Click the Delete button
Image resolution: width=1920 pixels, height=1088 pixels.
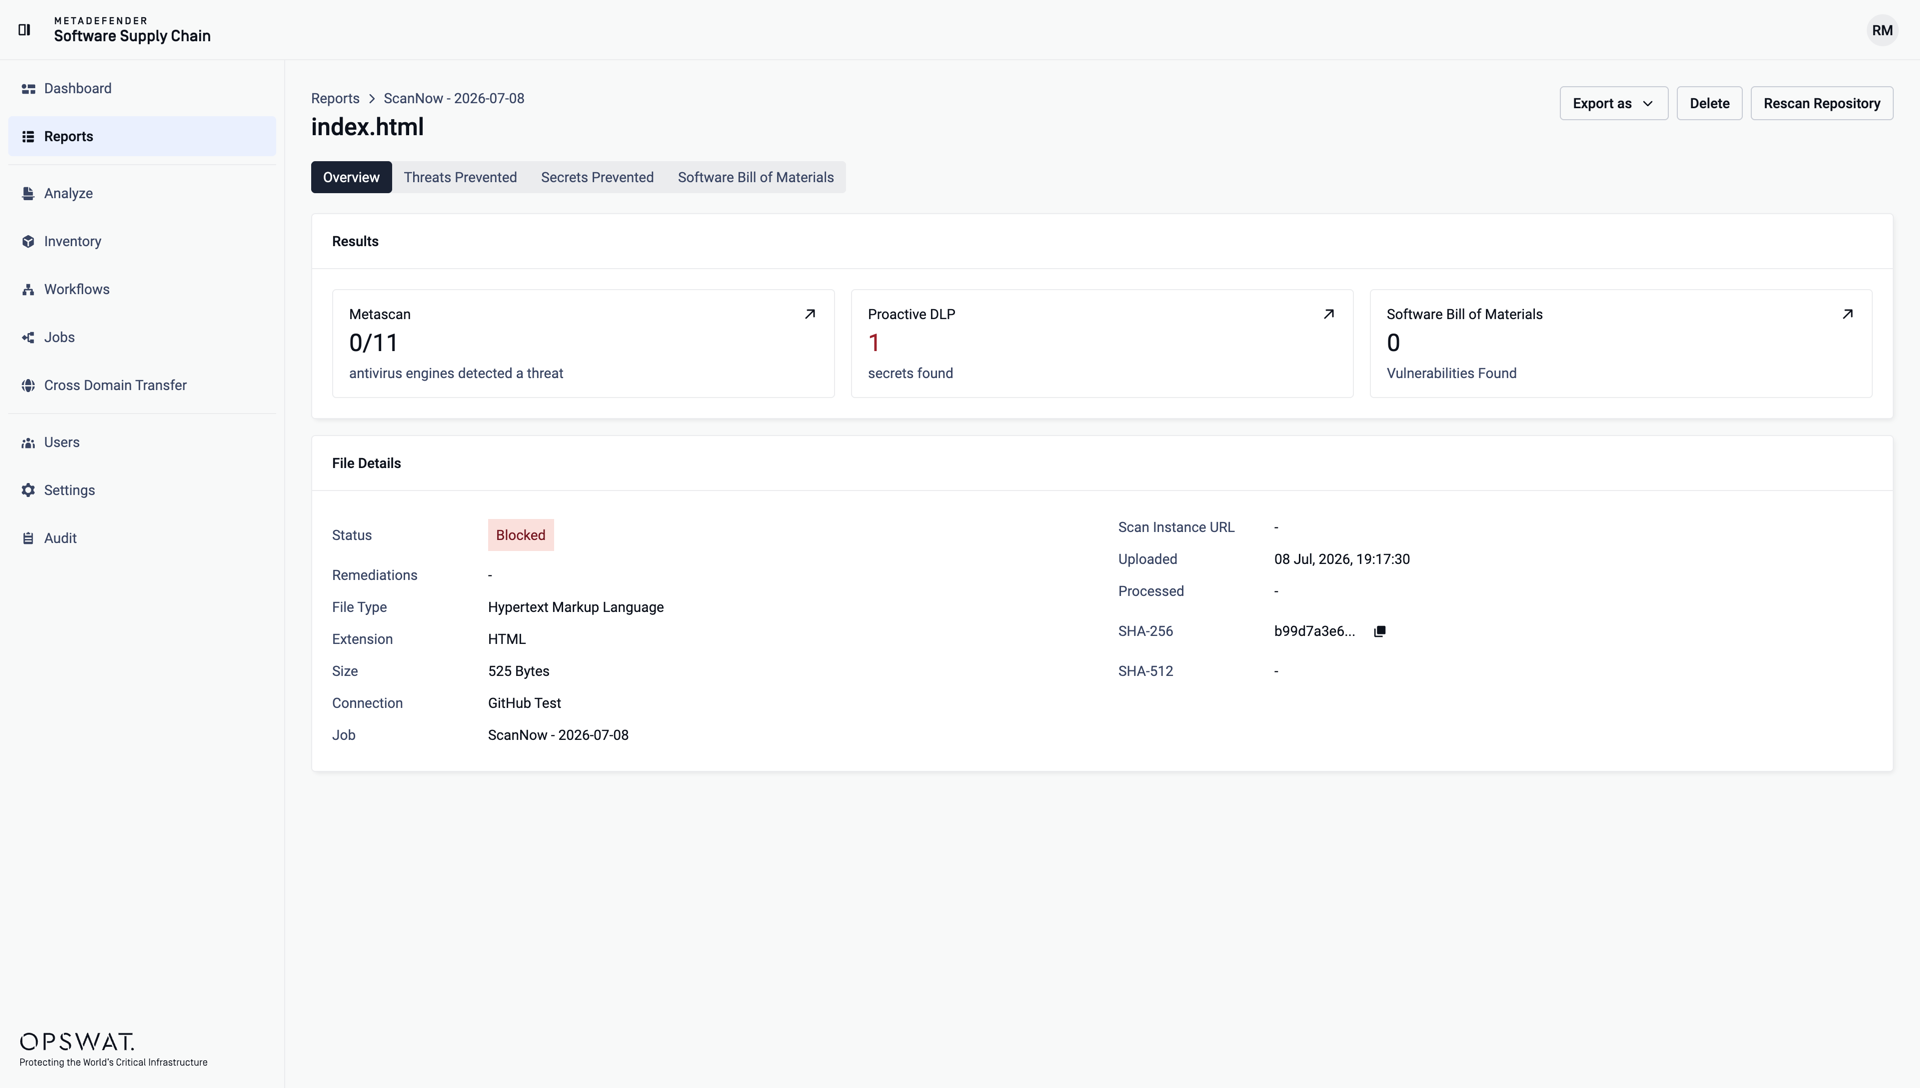click(1709, 104)
